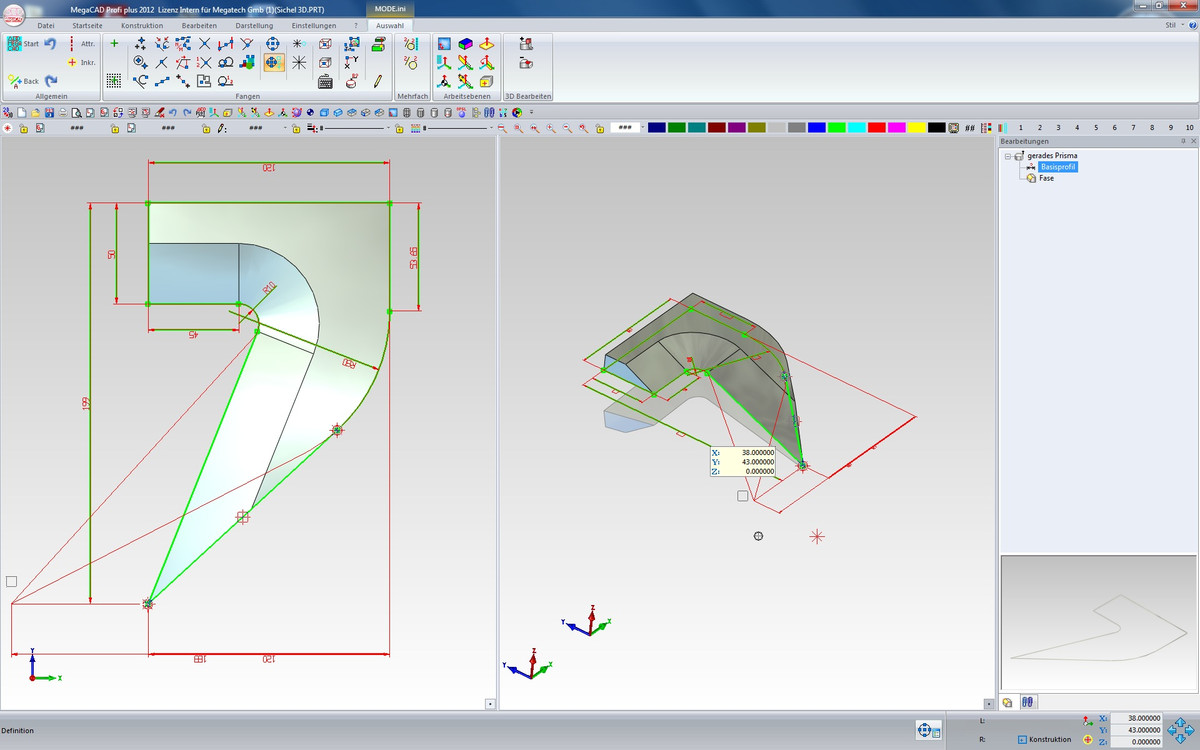1200x750 pixels.
Task: Click the keyboard input snap icon
Action: pyautogui.click(x=325, y=81)
